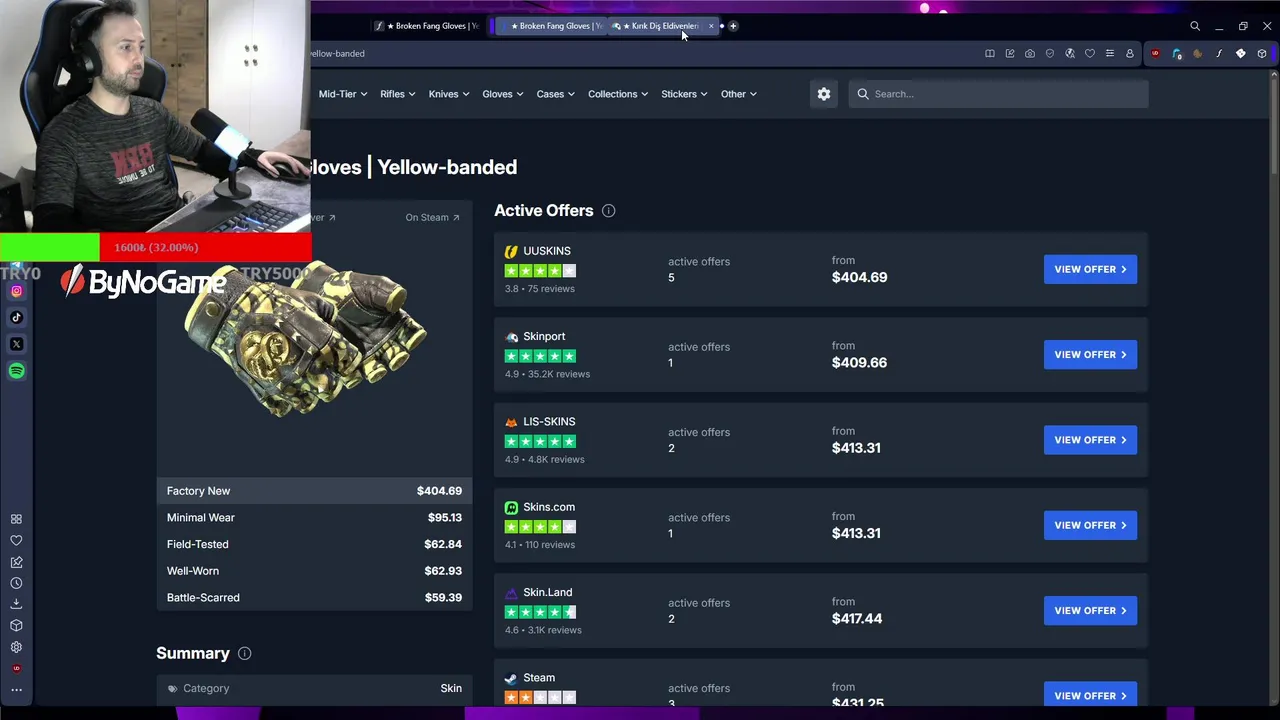Open the sidebar history clock icon
The width and height of the screenshot is (1280, 720).
point(16,583)
